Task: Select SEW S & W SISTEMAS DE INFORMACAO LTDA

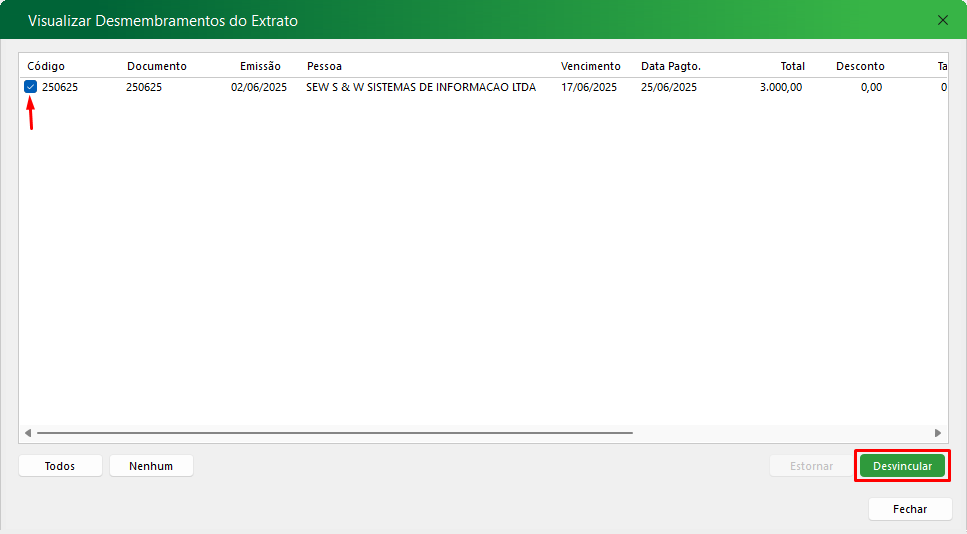Action: click(x=421, y=87)
